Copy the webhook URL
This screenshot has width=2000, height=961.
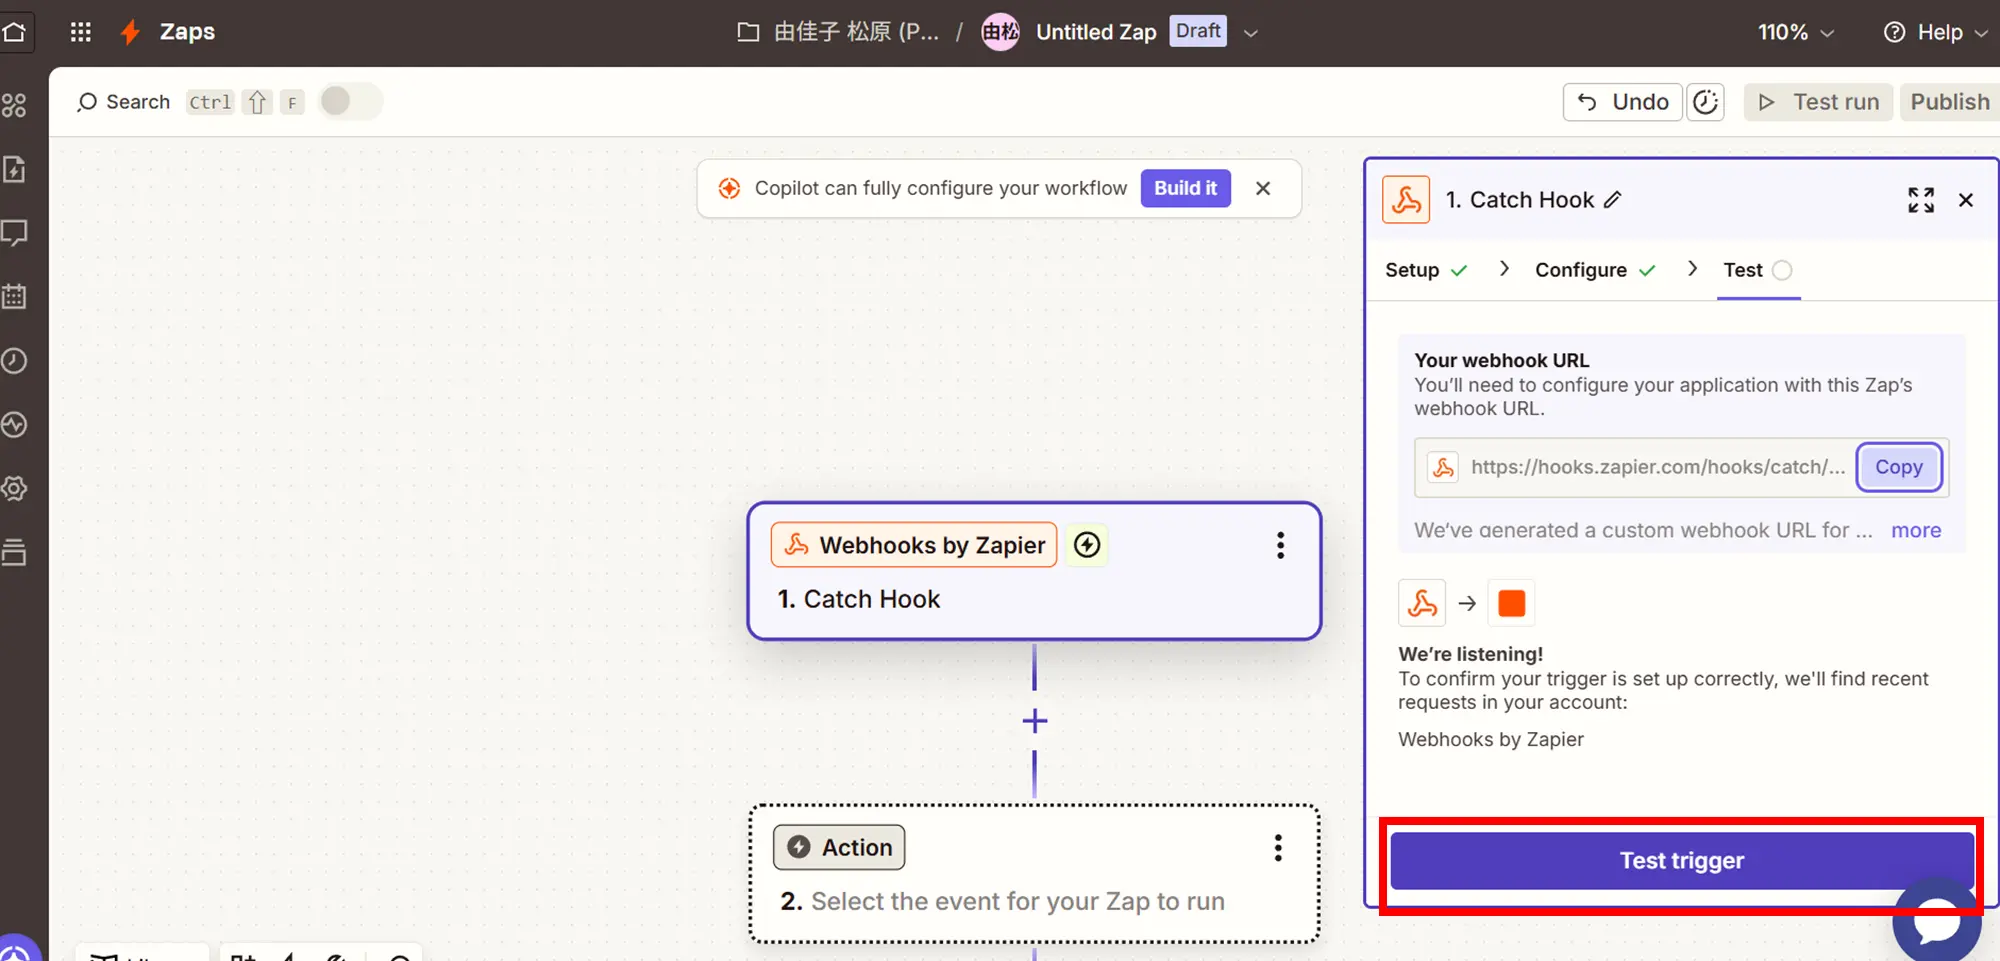pyautogui.click(x=1898, y=467)
